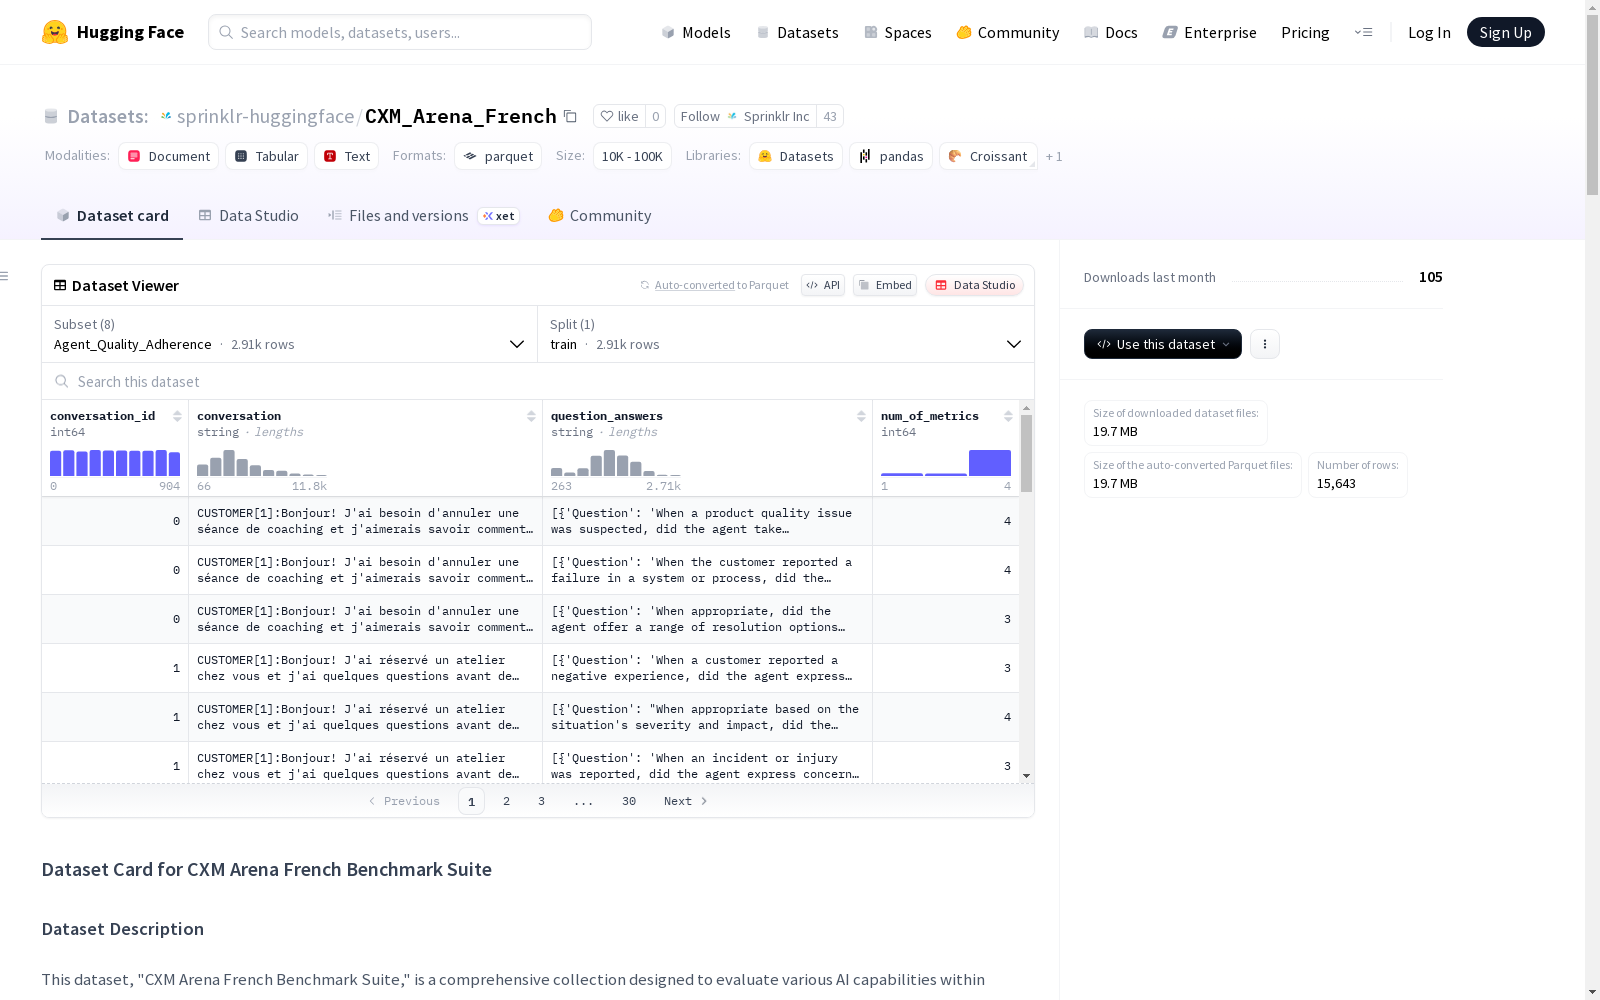Select the Document modality tag
This screenshot has width=1600, height=1000.
[x=169, y=156]
